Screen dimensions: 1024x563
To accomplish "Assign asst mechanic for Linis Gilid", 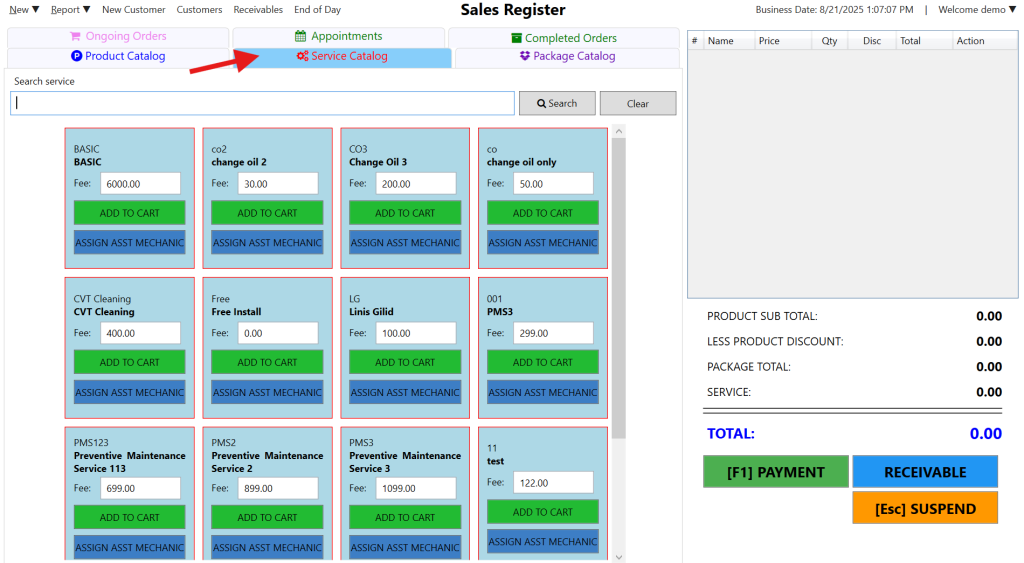I will [x=405, y=392].
